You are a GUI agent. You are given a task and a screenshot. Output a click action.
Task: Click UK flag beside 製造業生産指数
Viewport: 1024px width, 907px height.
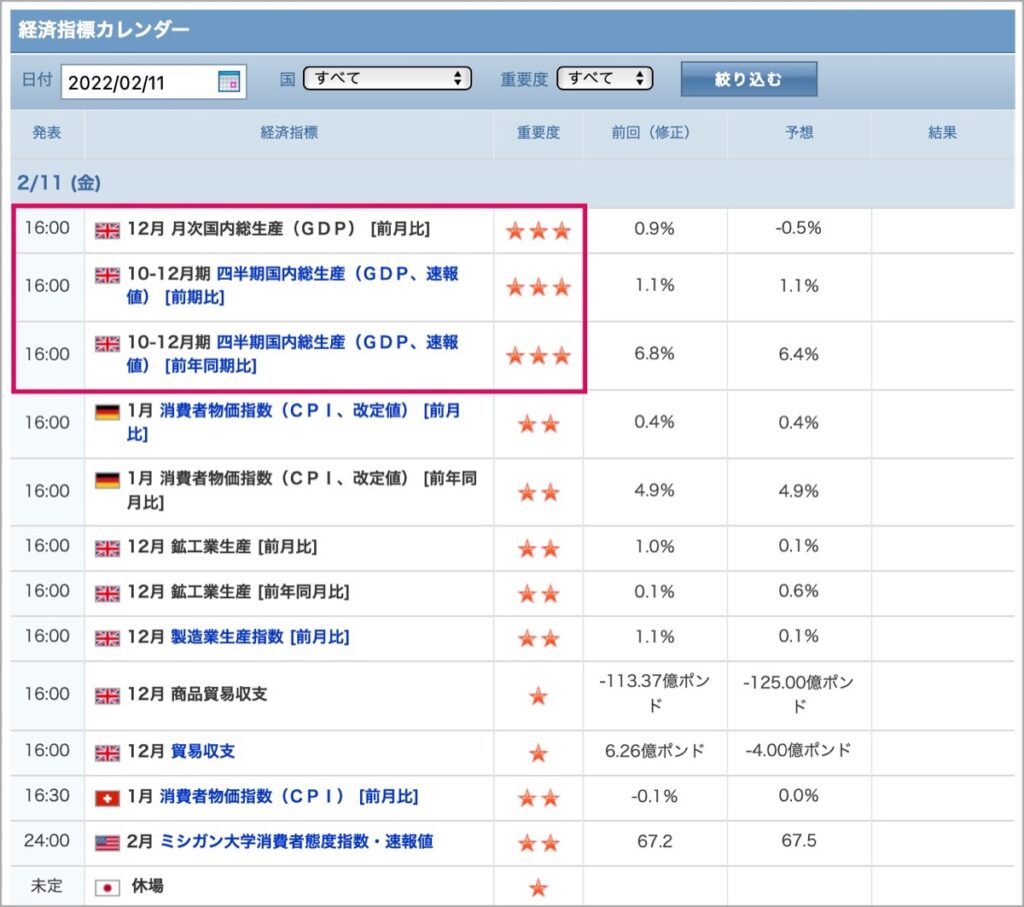(107, 638)
